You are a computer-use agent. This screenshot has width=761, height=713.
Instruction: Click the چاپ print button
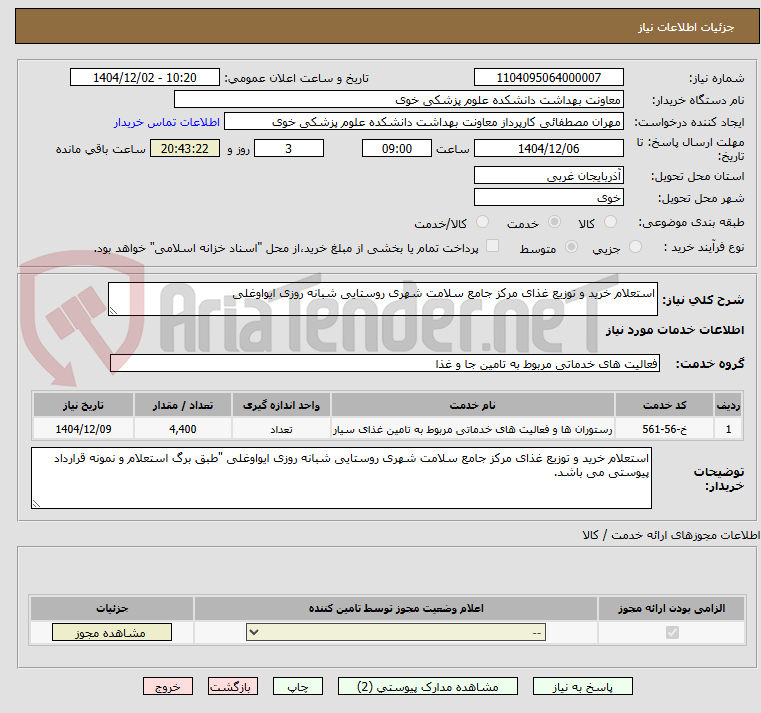298,686
